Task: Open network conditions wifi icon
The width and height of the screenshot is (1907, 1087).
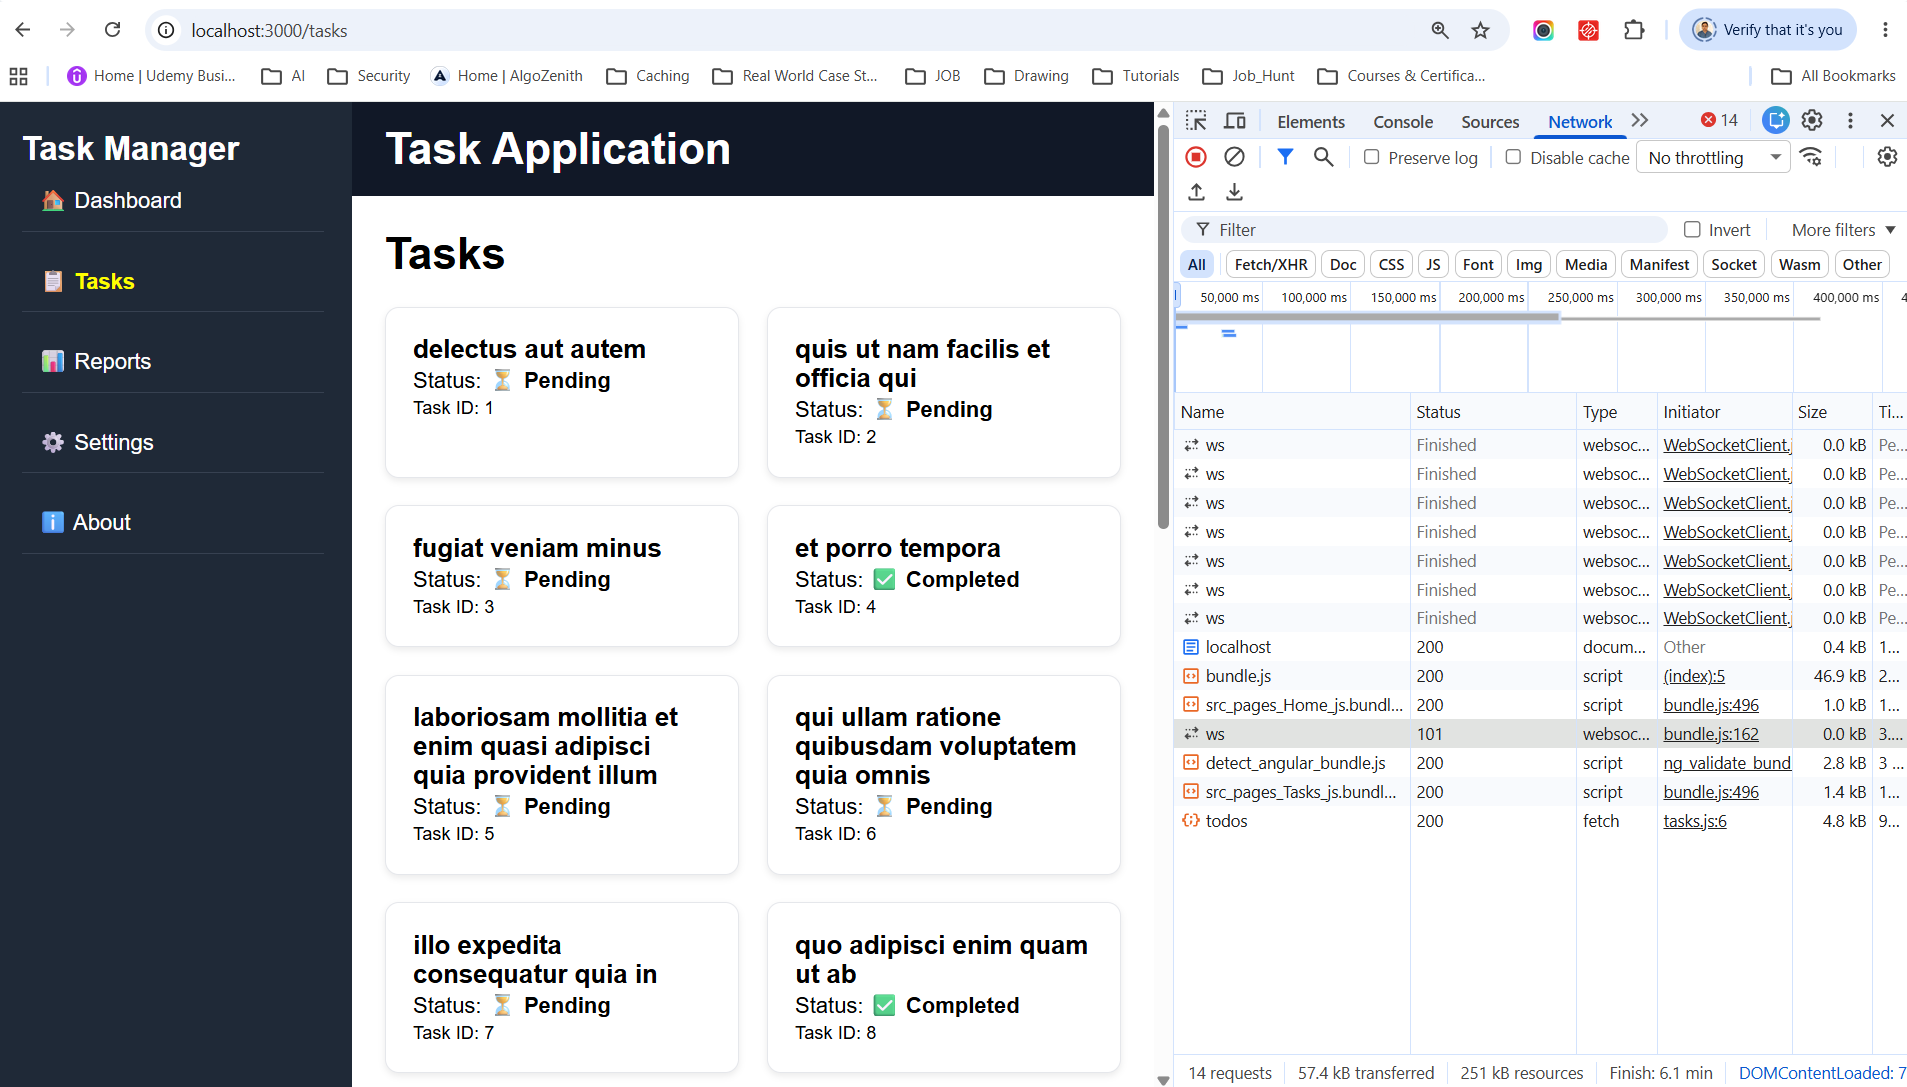Action: point(1811,157)
